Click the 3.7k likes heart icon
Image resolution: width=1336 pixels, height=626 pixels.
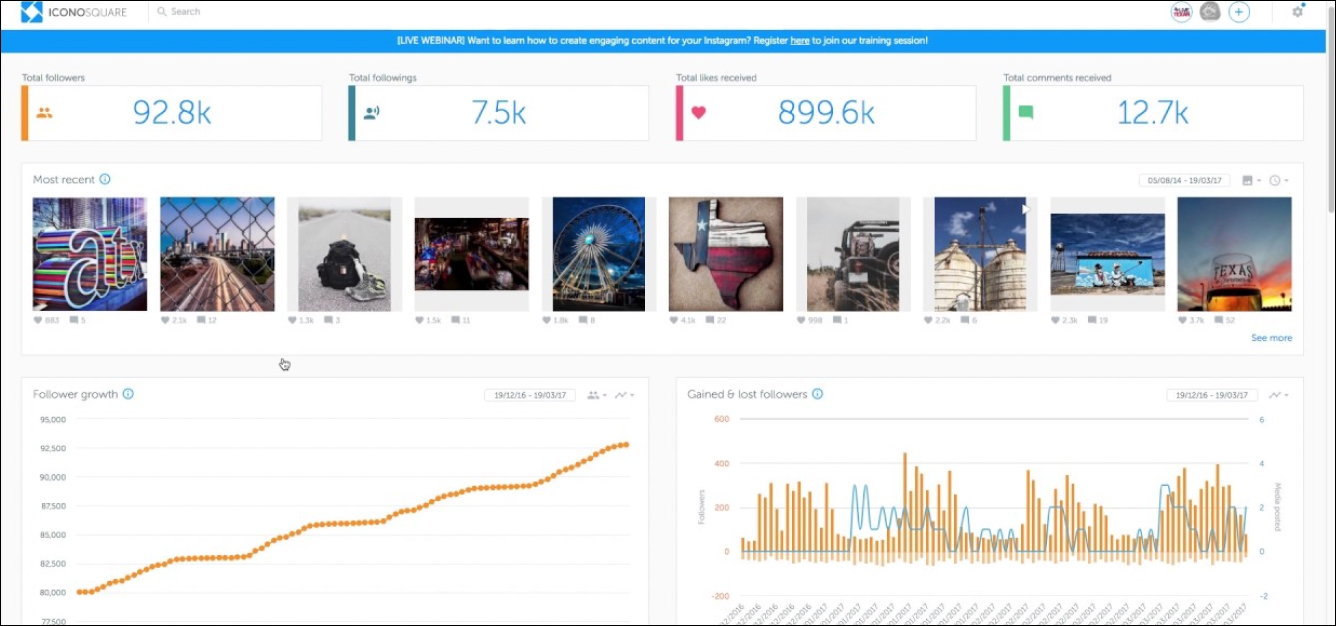point(1183,321)
